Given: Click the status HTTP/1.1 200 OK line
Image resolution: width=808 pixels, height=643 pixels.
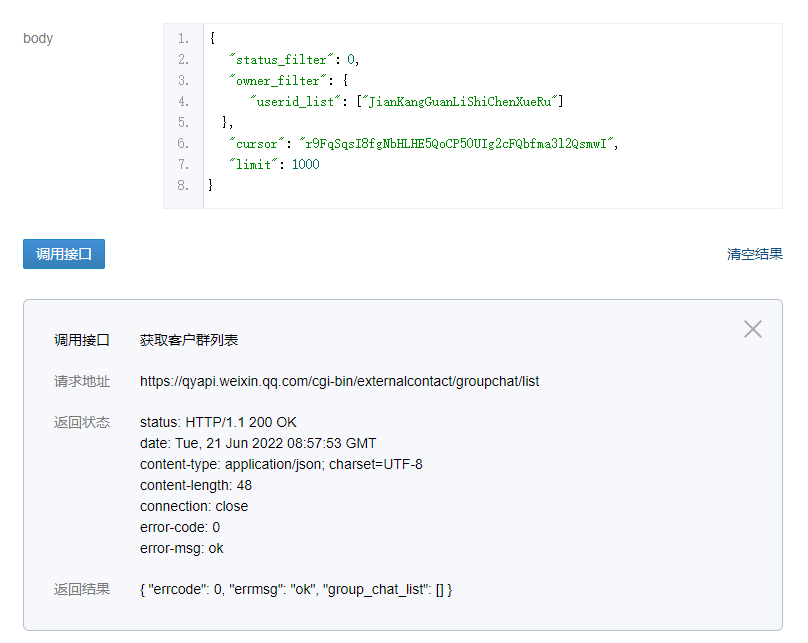Looking at the screenshot, I should pos(218,422).
